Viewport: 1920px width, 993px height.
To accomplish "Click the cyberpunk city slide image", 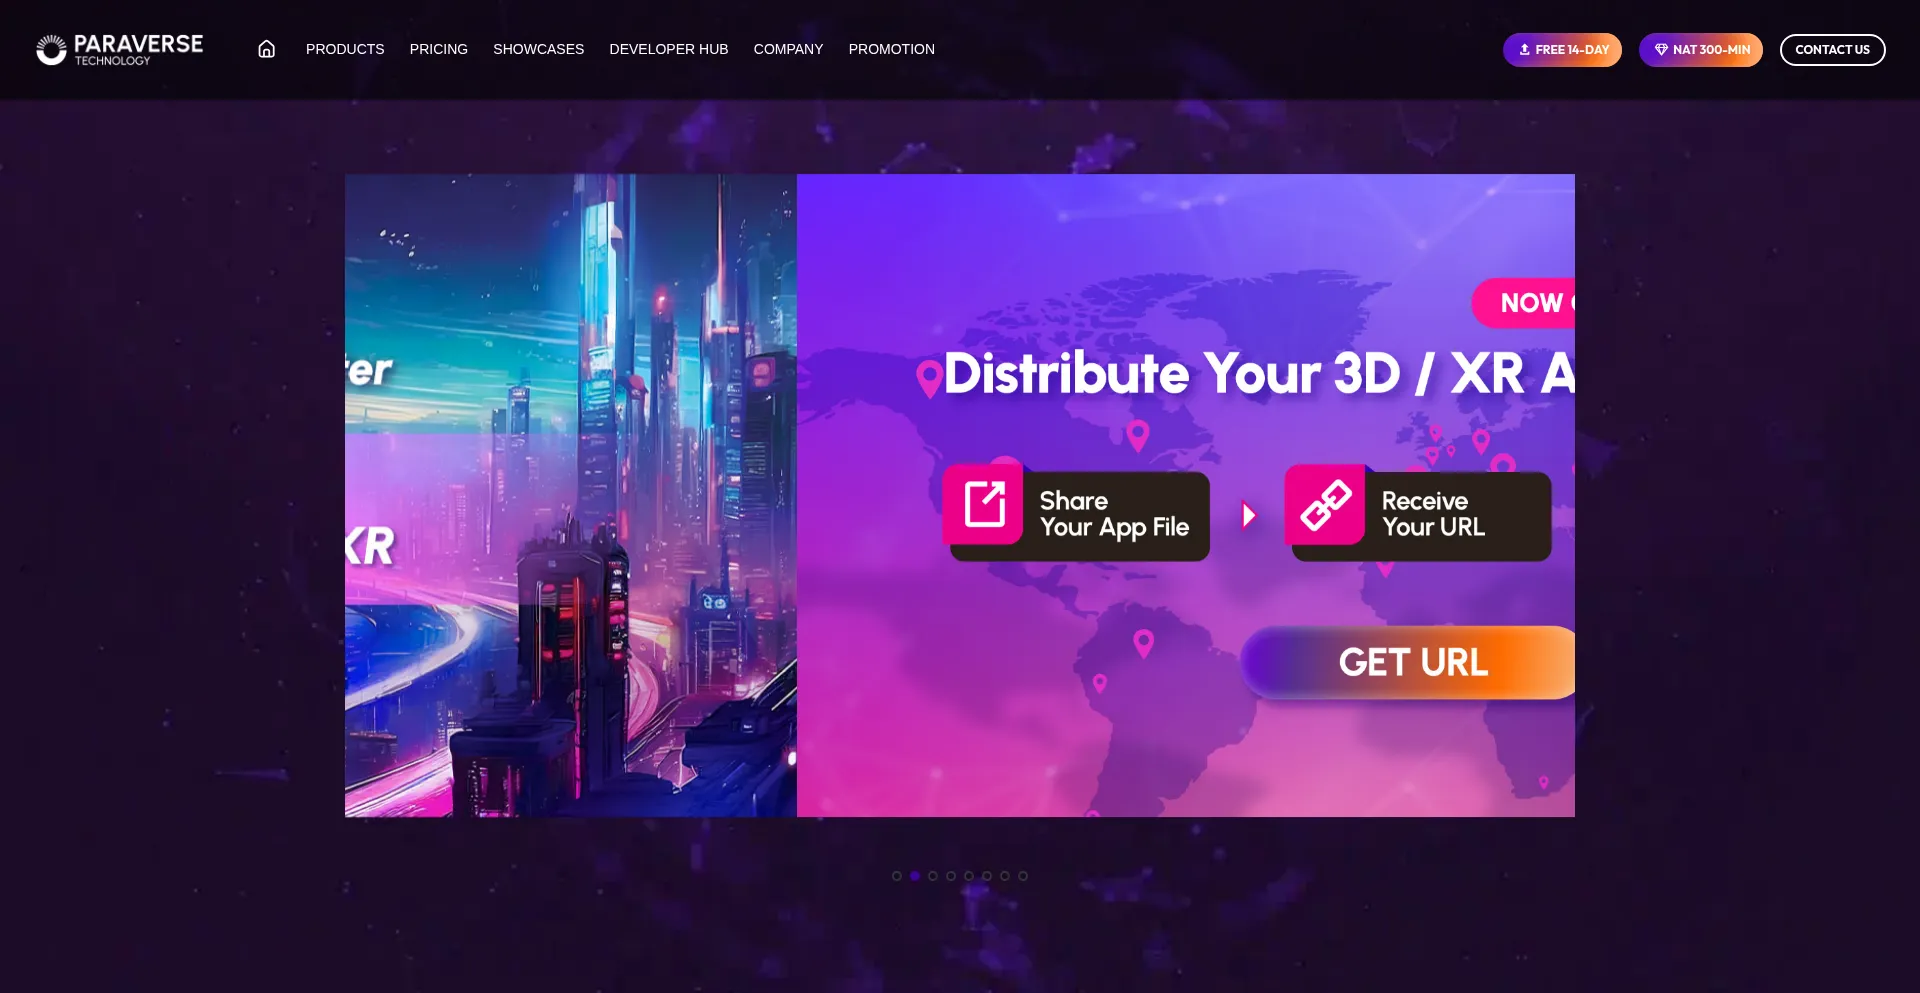I will 570,495.
